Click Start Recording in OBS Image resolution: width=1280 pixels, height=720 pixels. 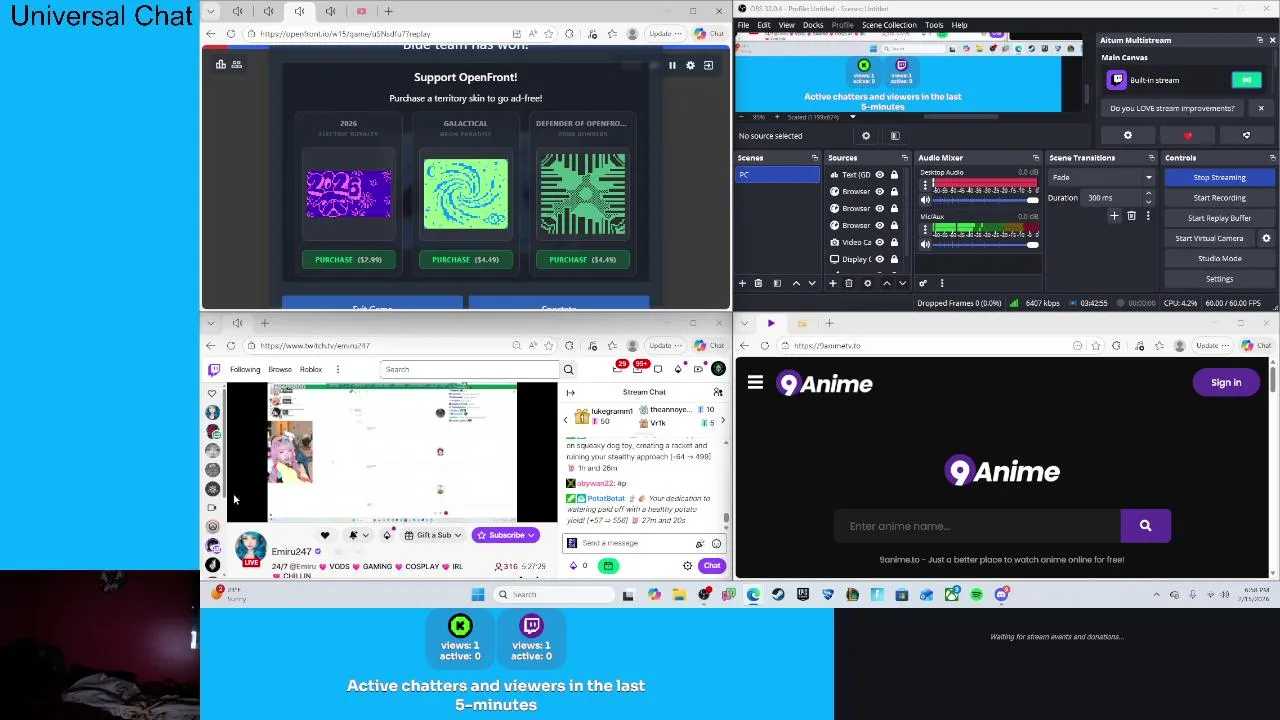pyautogui.click(x=1219, y=198)
